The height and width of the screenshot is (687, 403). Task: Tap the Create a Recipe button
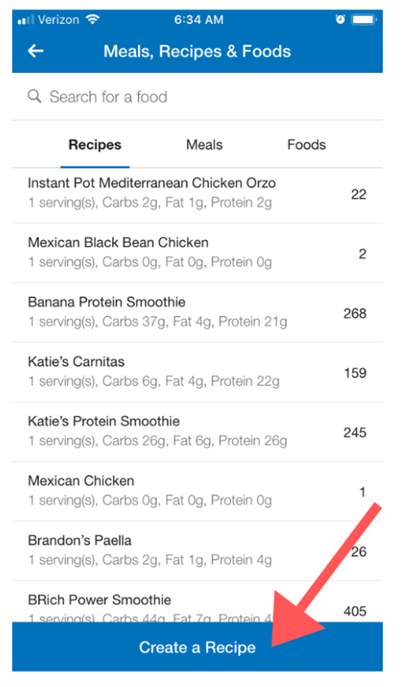(x=197, y=647)
